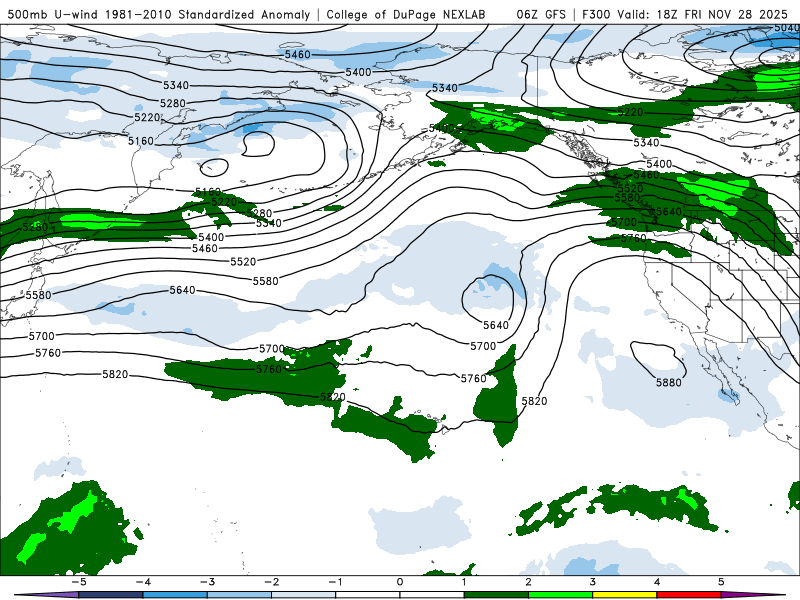The height and width of the screenshot is (600, 800).
Task: Click the 5880 contour label
Action: (668, 382)
